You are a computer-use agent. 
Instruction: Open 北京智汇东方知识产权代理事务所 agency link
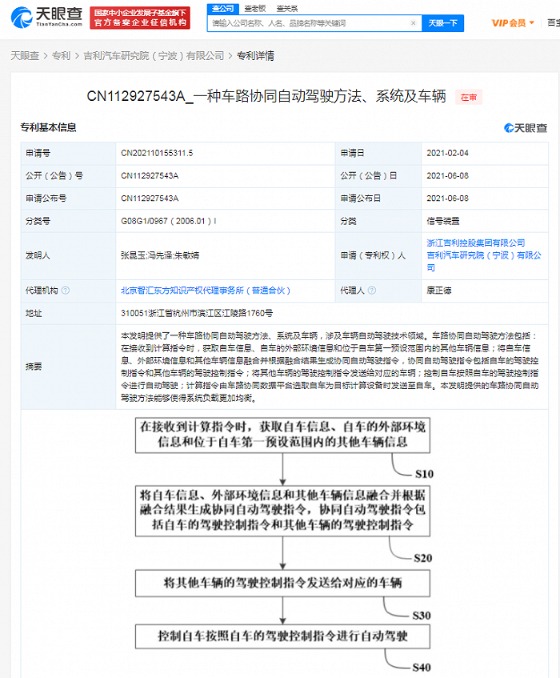pyautogui.click(x=206, y=291)
